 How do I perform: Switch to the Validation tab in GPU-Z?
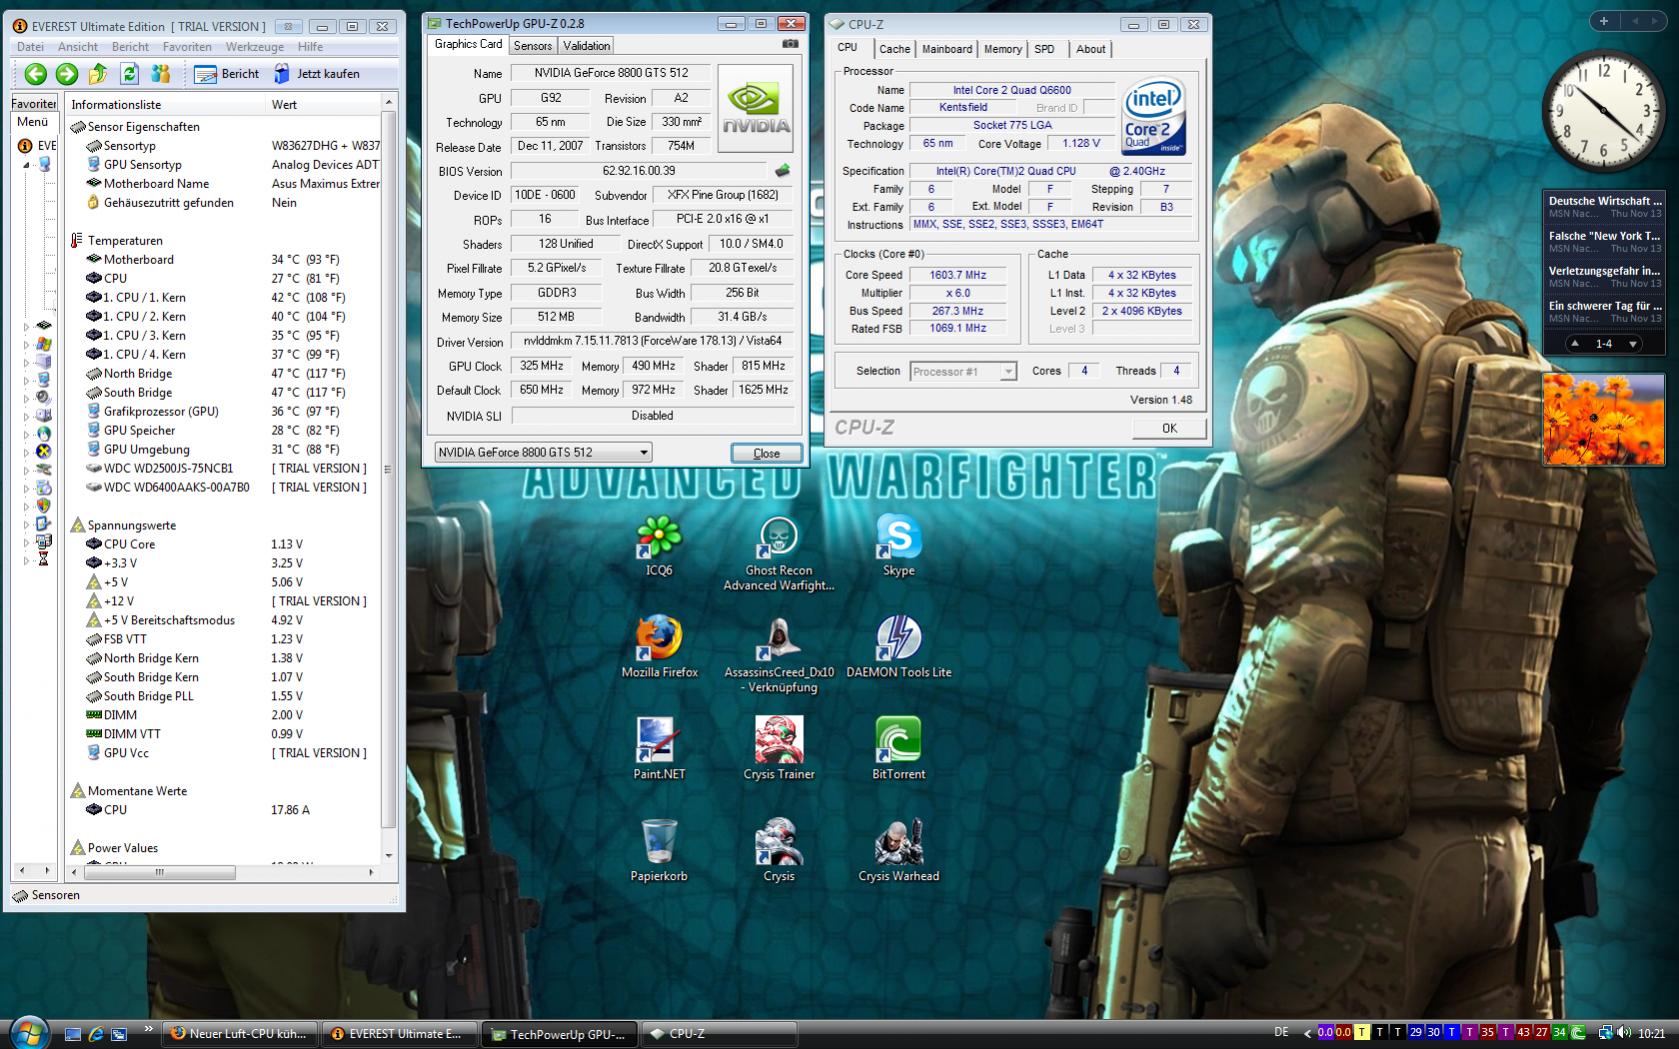pos(586,46)
